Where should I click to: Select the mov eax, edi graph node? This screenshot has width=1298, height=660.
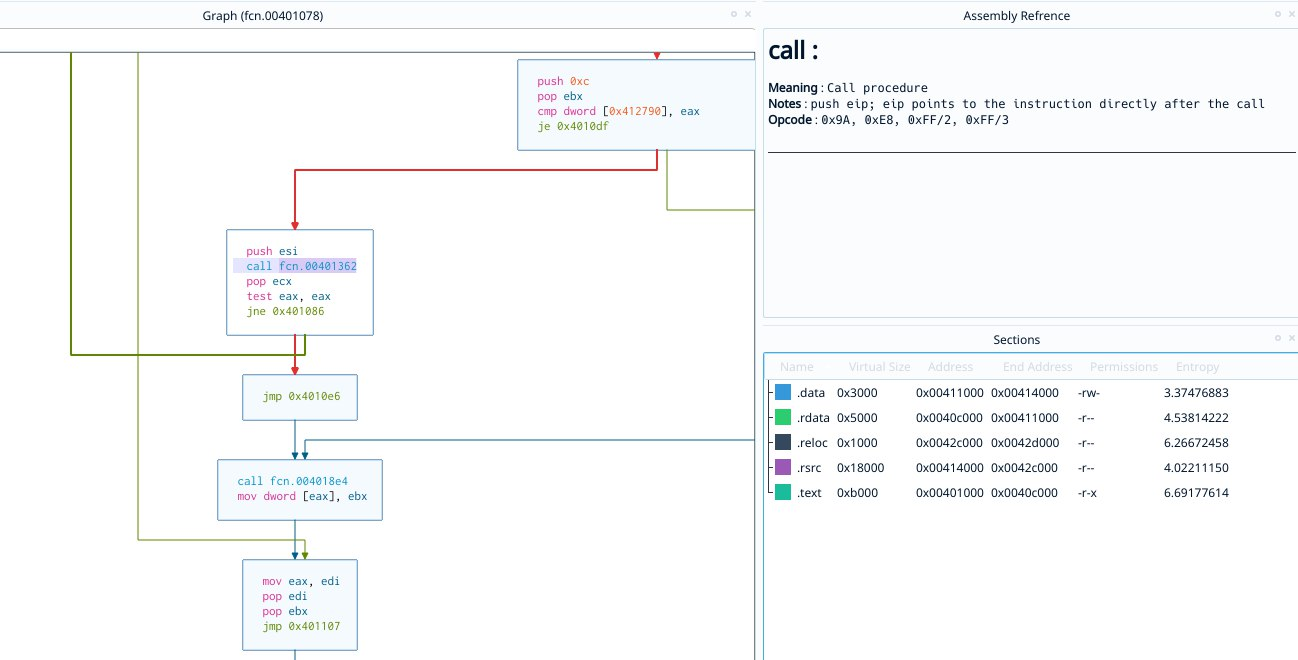pyautogui.click(x=299, y=604)
